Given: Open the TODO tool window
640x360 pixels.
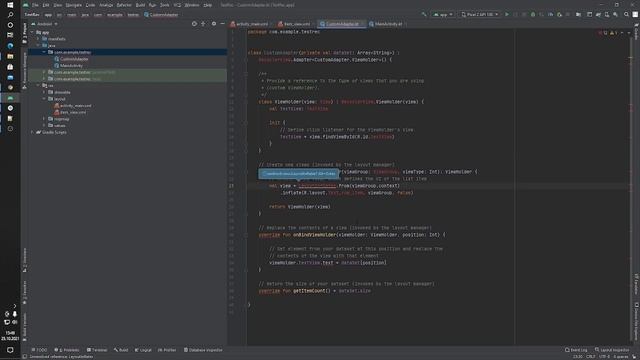Looking at the screenshot, I should point(39,350).
